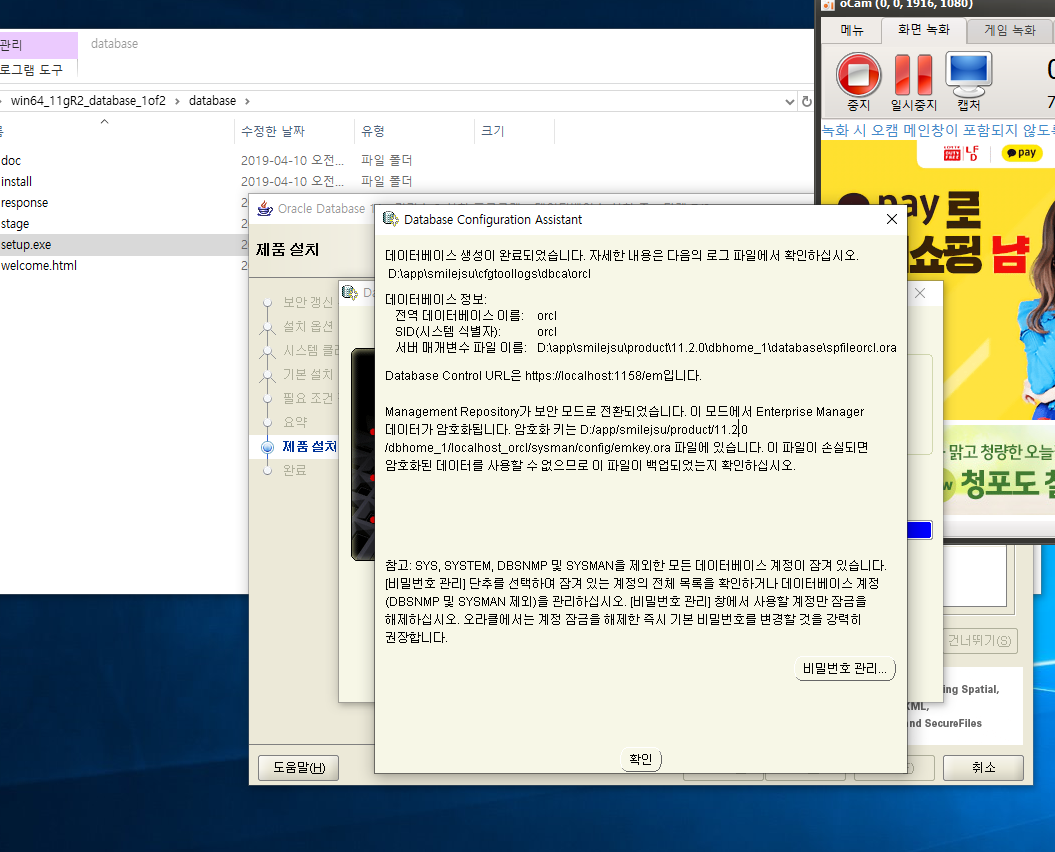Image resolution: width=1055 pixels, height=852 pixels.
Task: Take screenshot with oCam 캡처 icon
Action: tap(969, 81)
